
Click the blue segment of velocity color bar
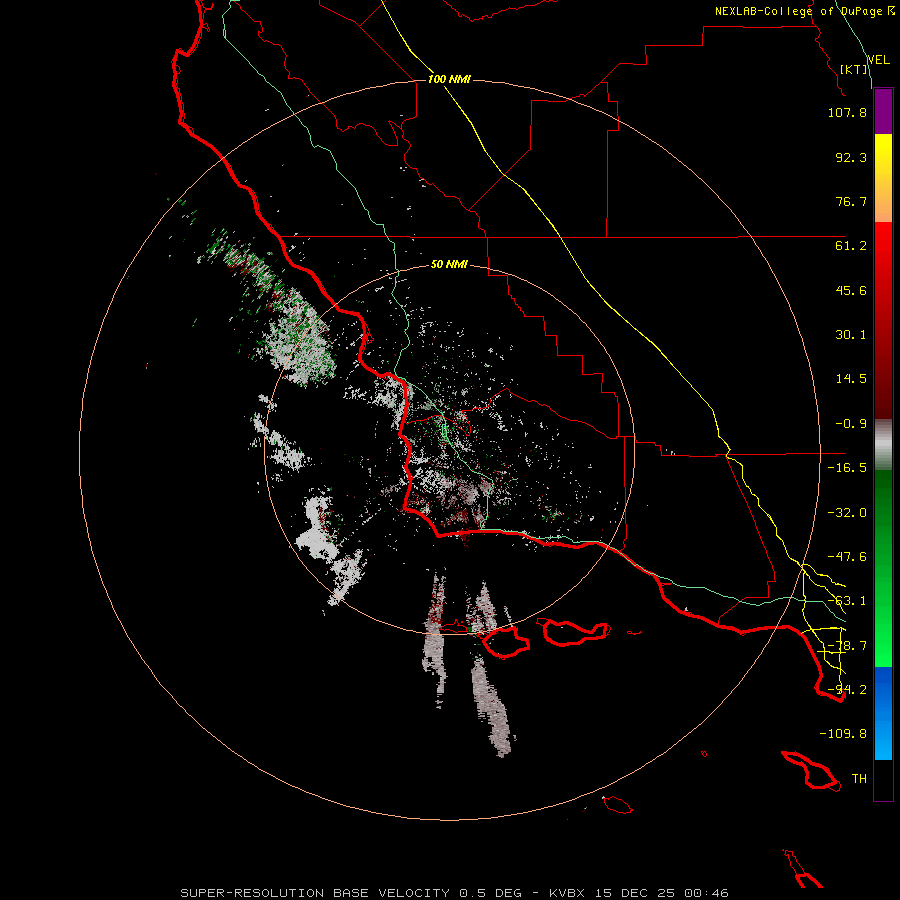(x=883, y=713)
